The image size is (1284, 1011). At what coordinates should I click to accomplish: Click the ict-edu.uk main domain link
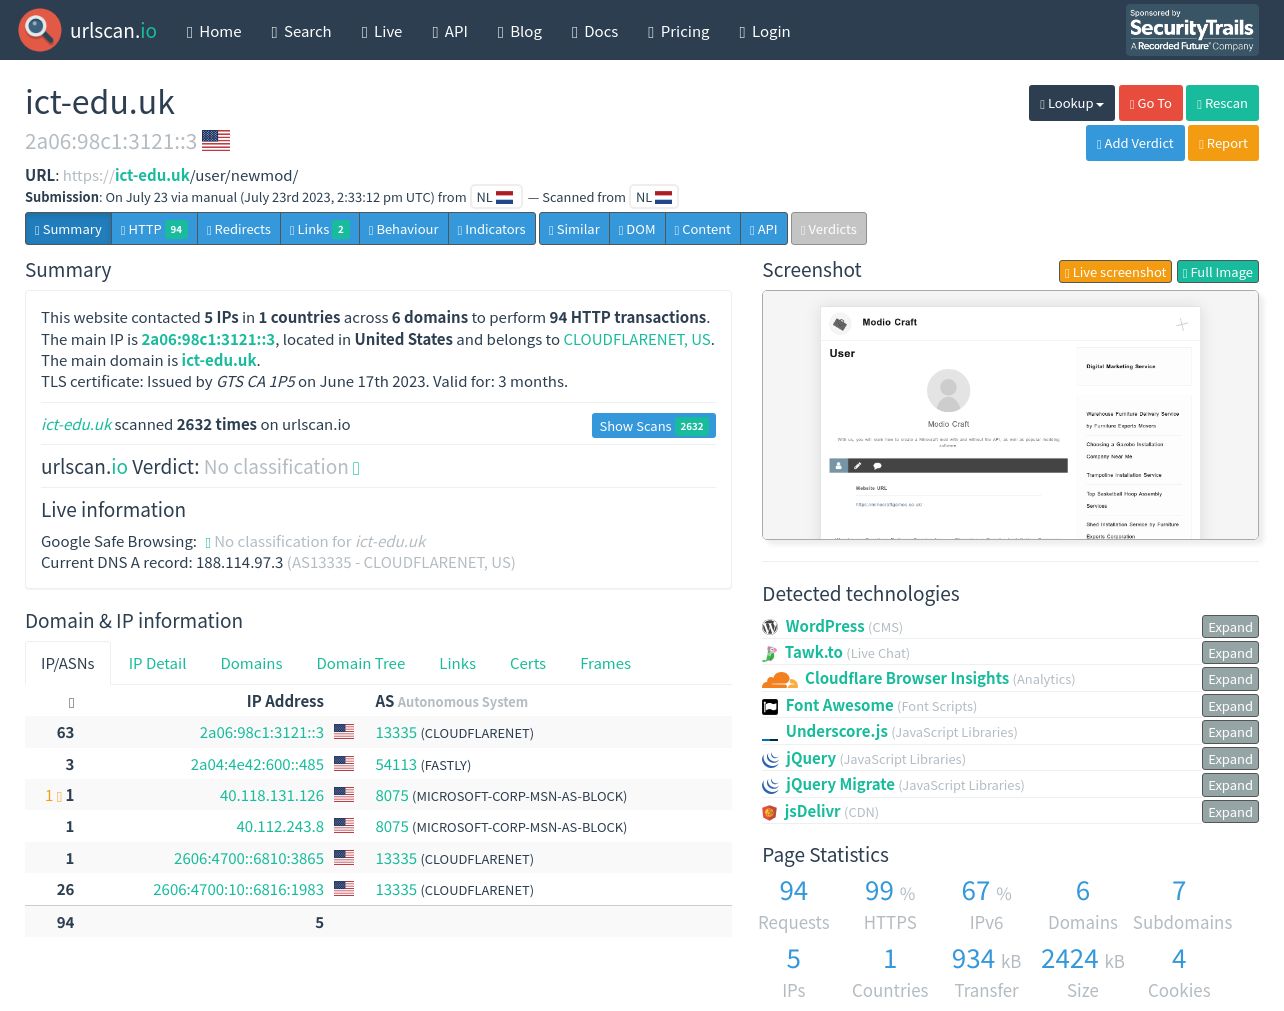219,360
